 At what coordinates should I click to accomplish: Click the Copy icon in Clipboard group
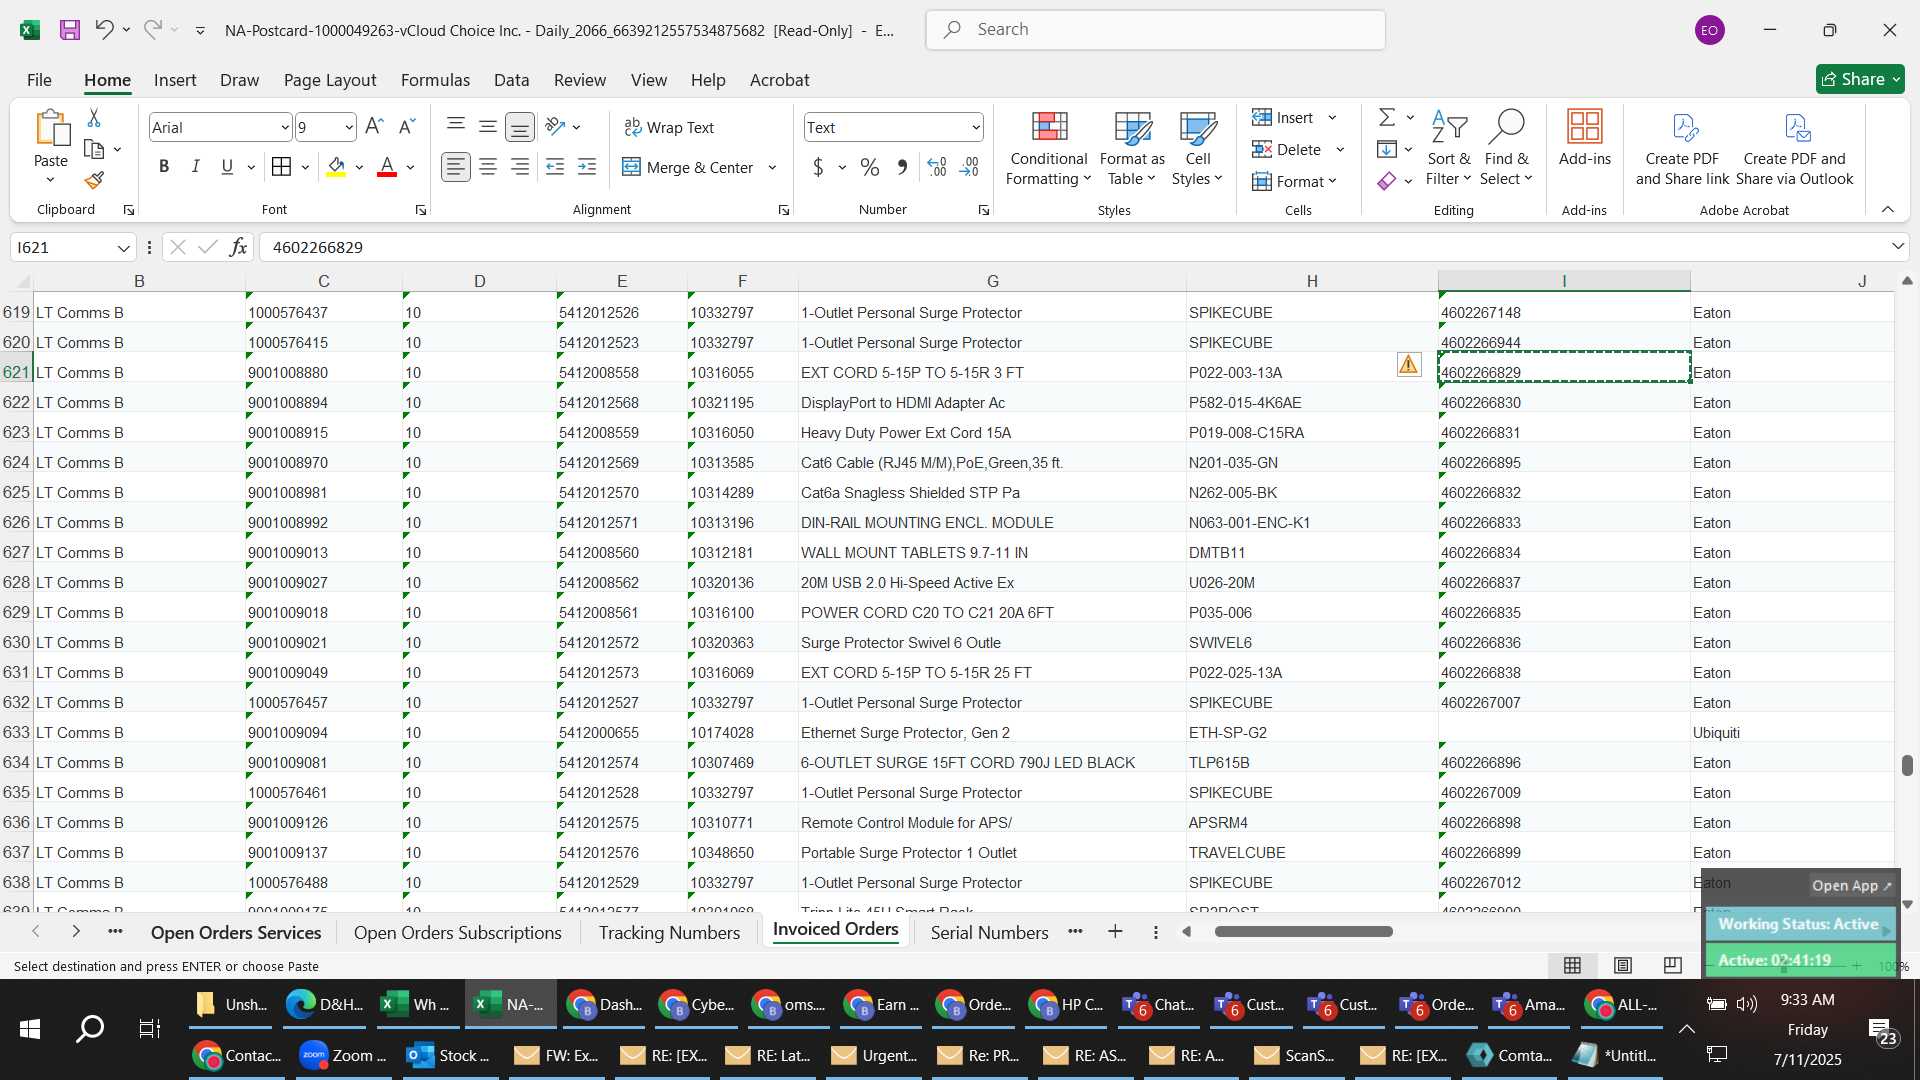94,150
